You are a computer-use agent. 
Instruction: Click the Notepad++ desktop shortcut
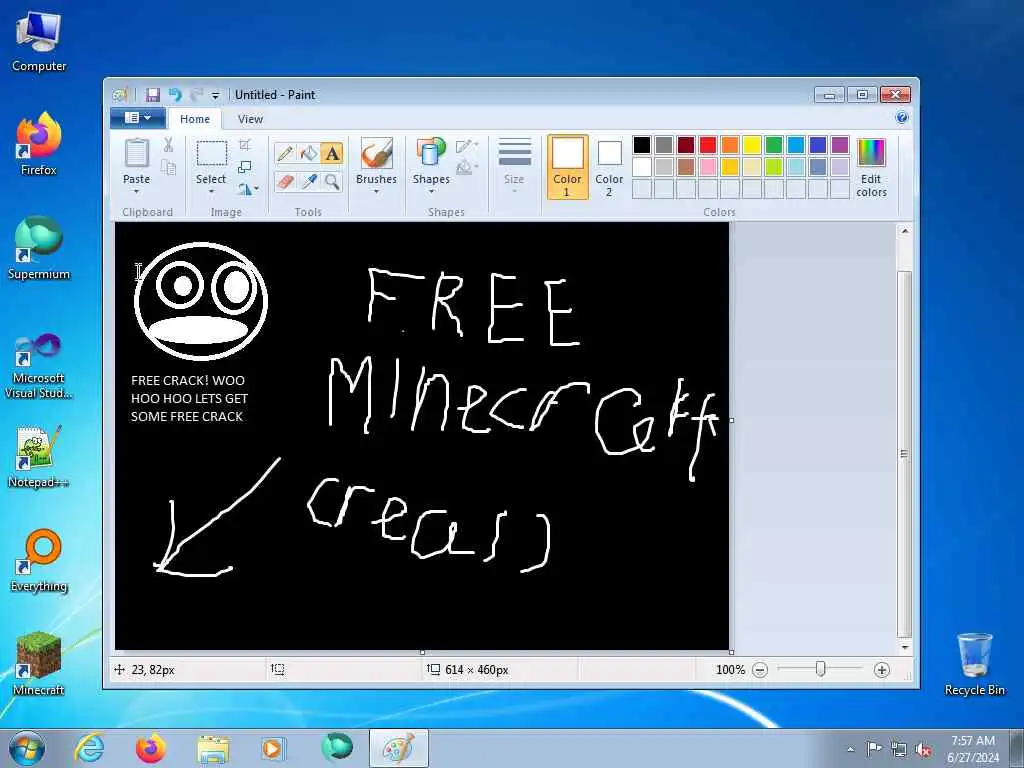coord(39,456)
